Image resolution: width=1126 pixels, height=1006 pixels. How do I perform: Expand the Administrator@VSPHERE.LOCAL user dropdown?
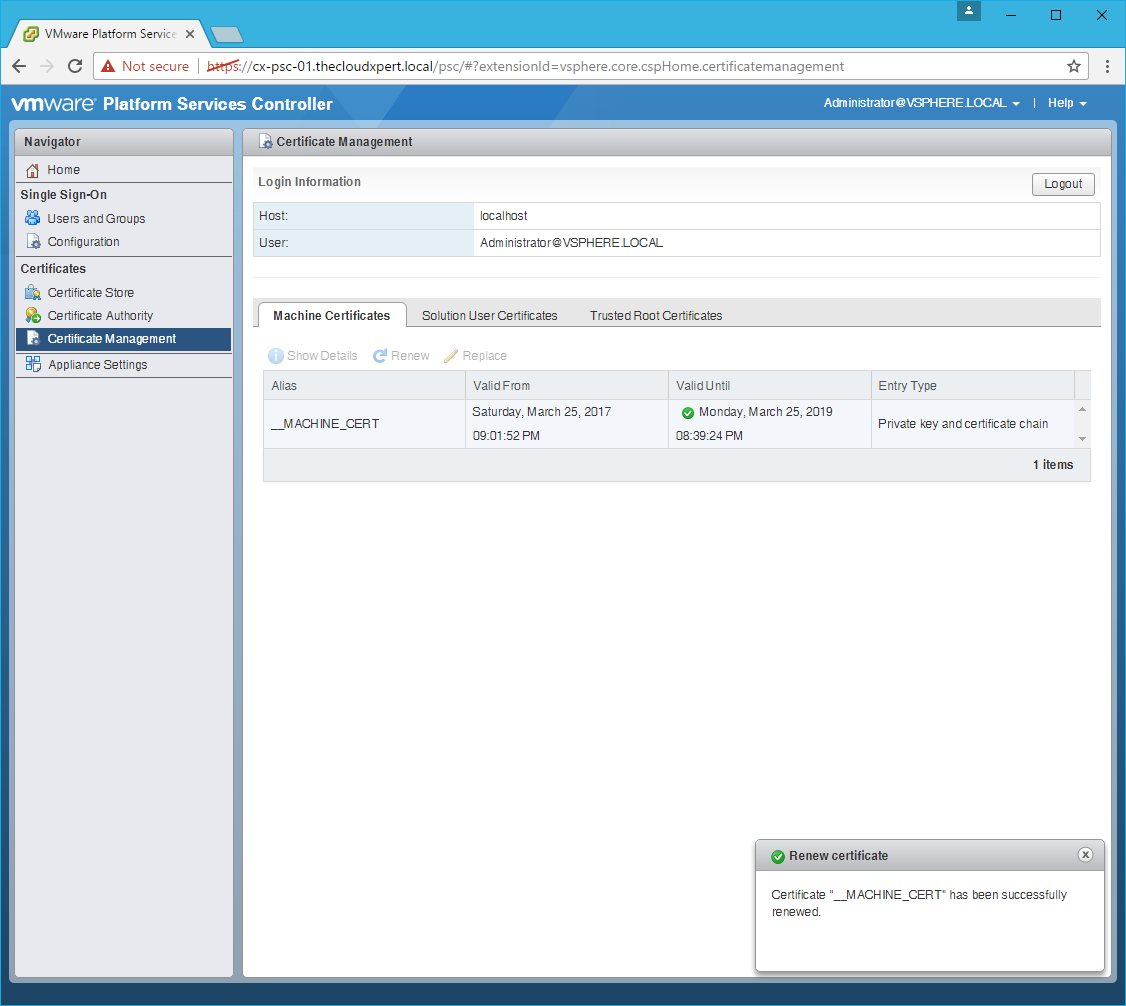tap(921, 103)
